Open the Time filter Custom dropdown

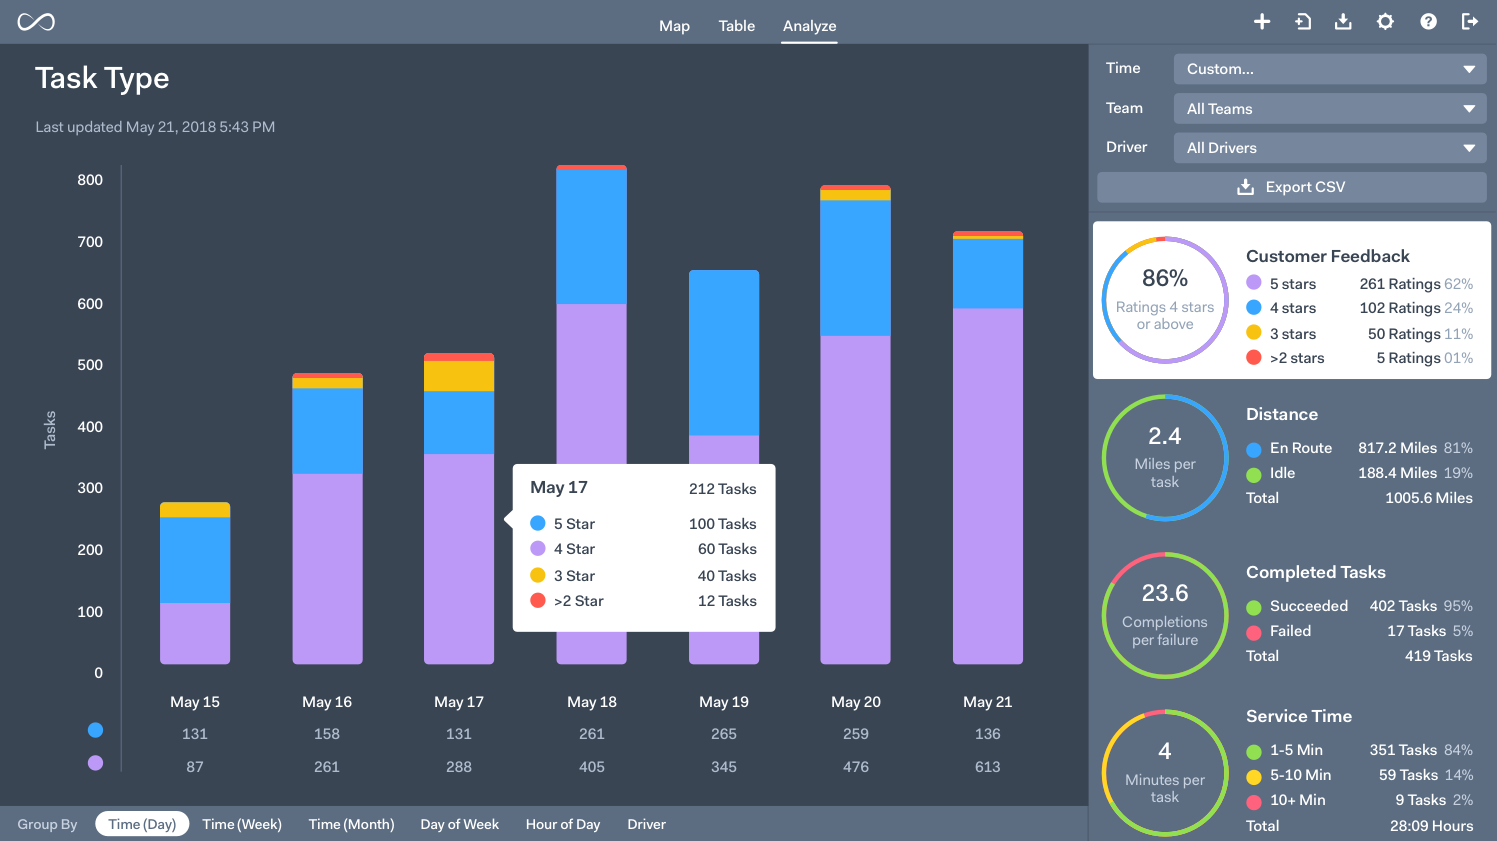click(x=1329, y=68)
